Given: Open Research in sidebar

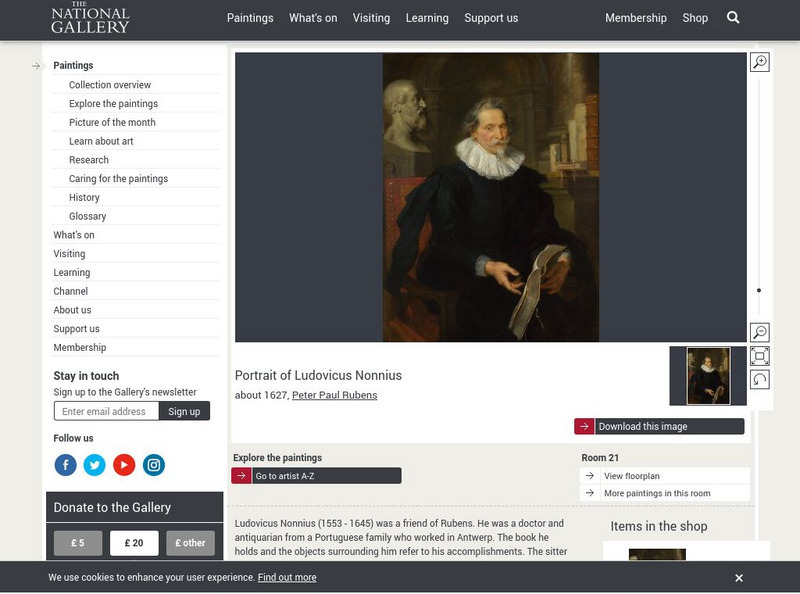Looking at the screenshot, I should [89, 160].
